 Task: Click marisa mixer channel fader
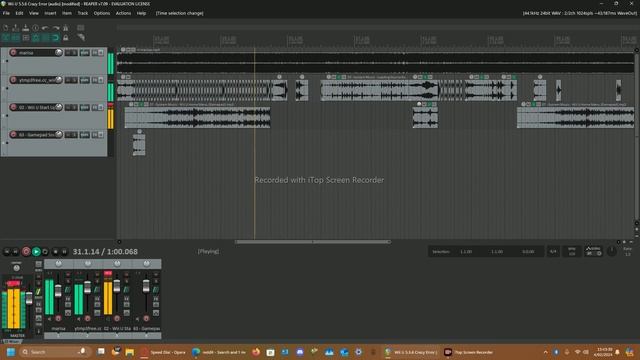click(58, 291)
